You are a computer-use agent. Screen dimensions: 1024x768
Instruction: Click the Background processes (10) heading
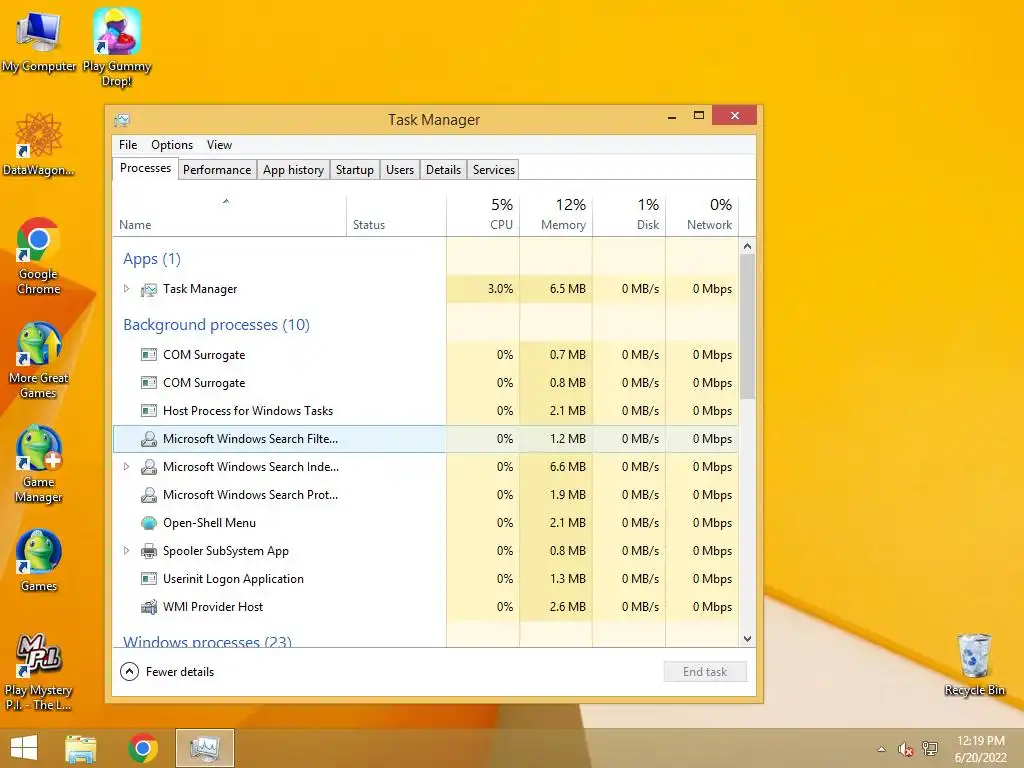216,325
